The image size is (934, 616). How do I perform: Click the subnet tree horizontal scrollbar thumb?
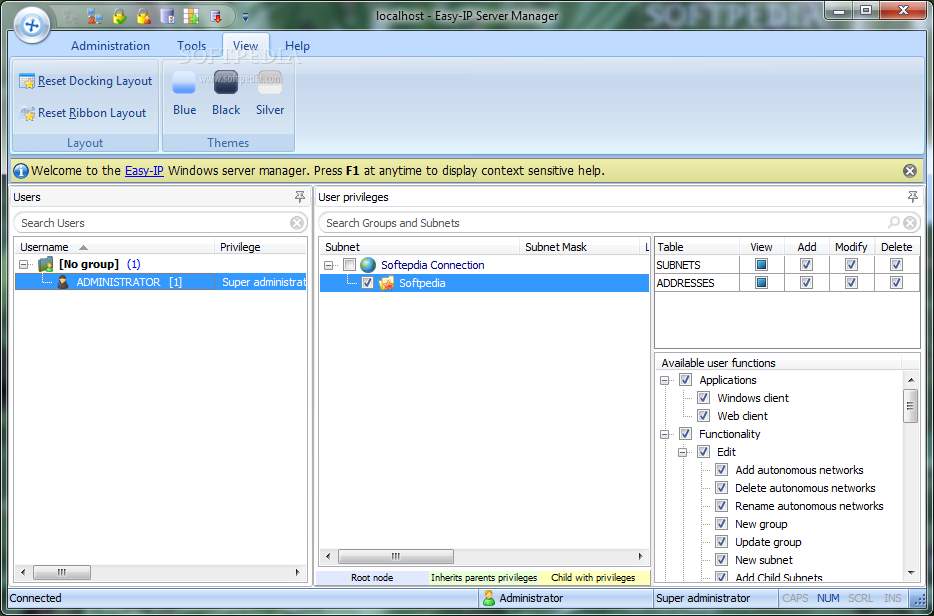tap(396, 556)
